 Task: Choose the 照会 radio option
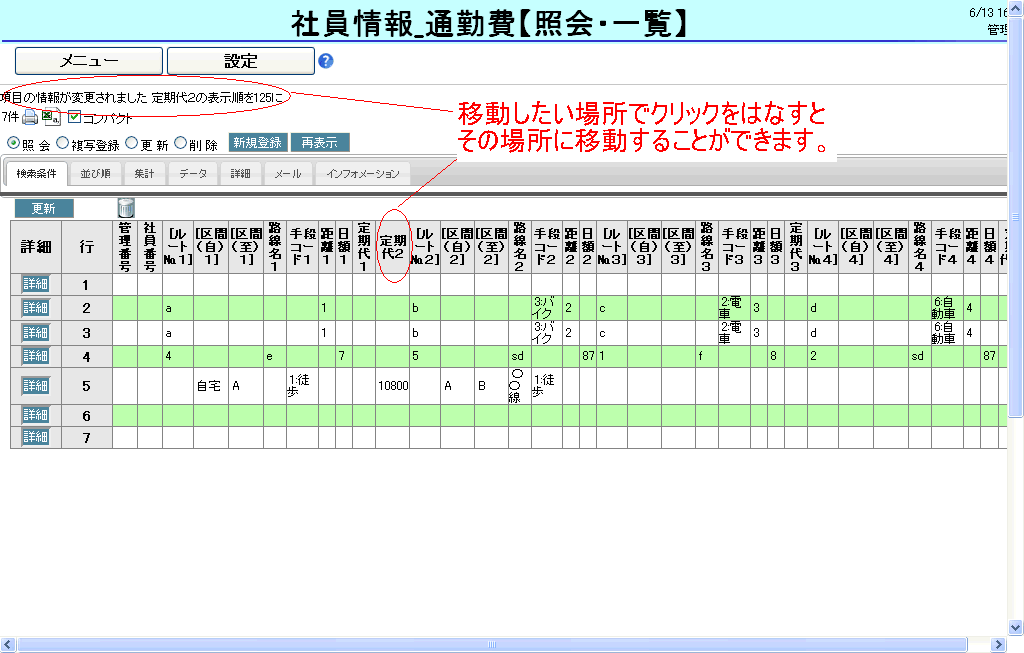pyautogui.click(x=13, y=143)
